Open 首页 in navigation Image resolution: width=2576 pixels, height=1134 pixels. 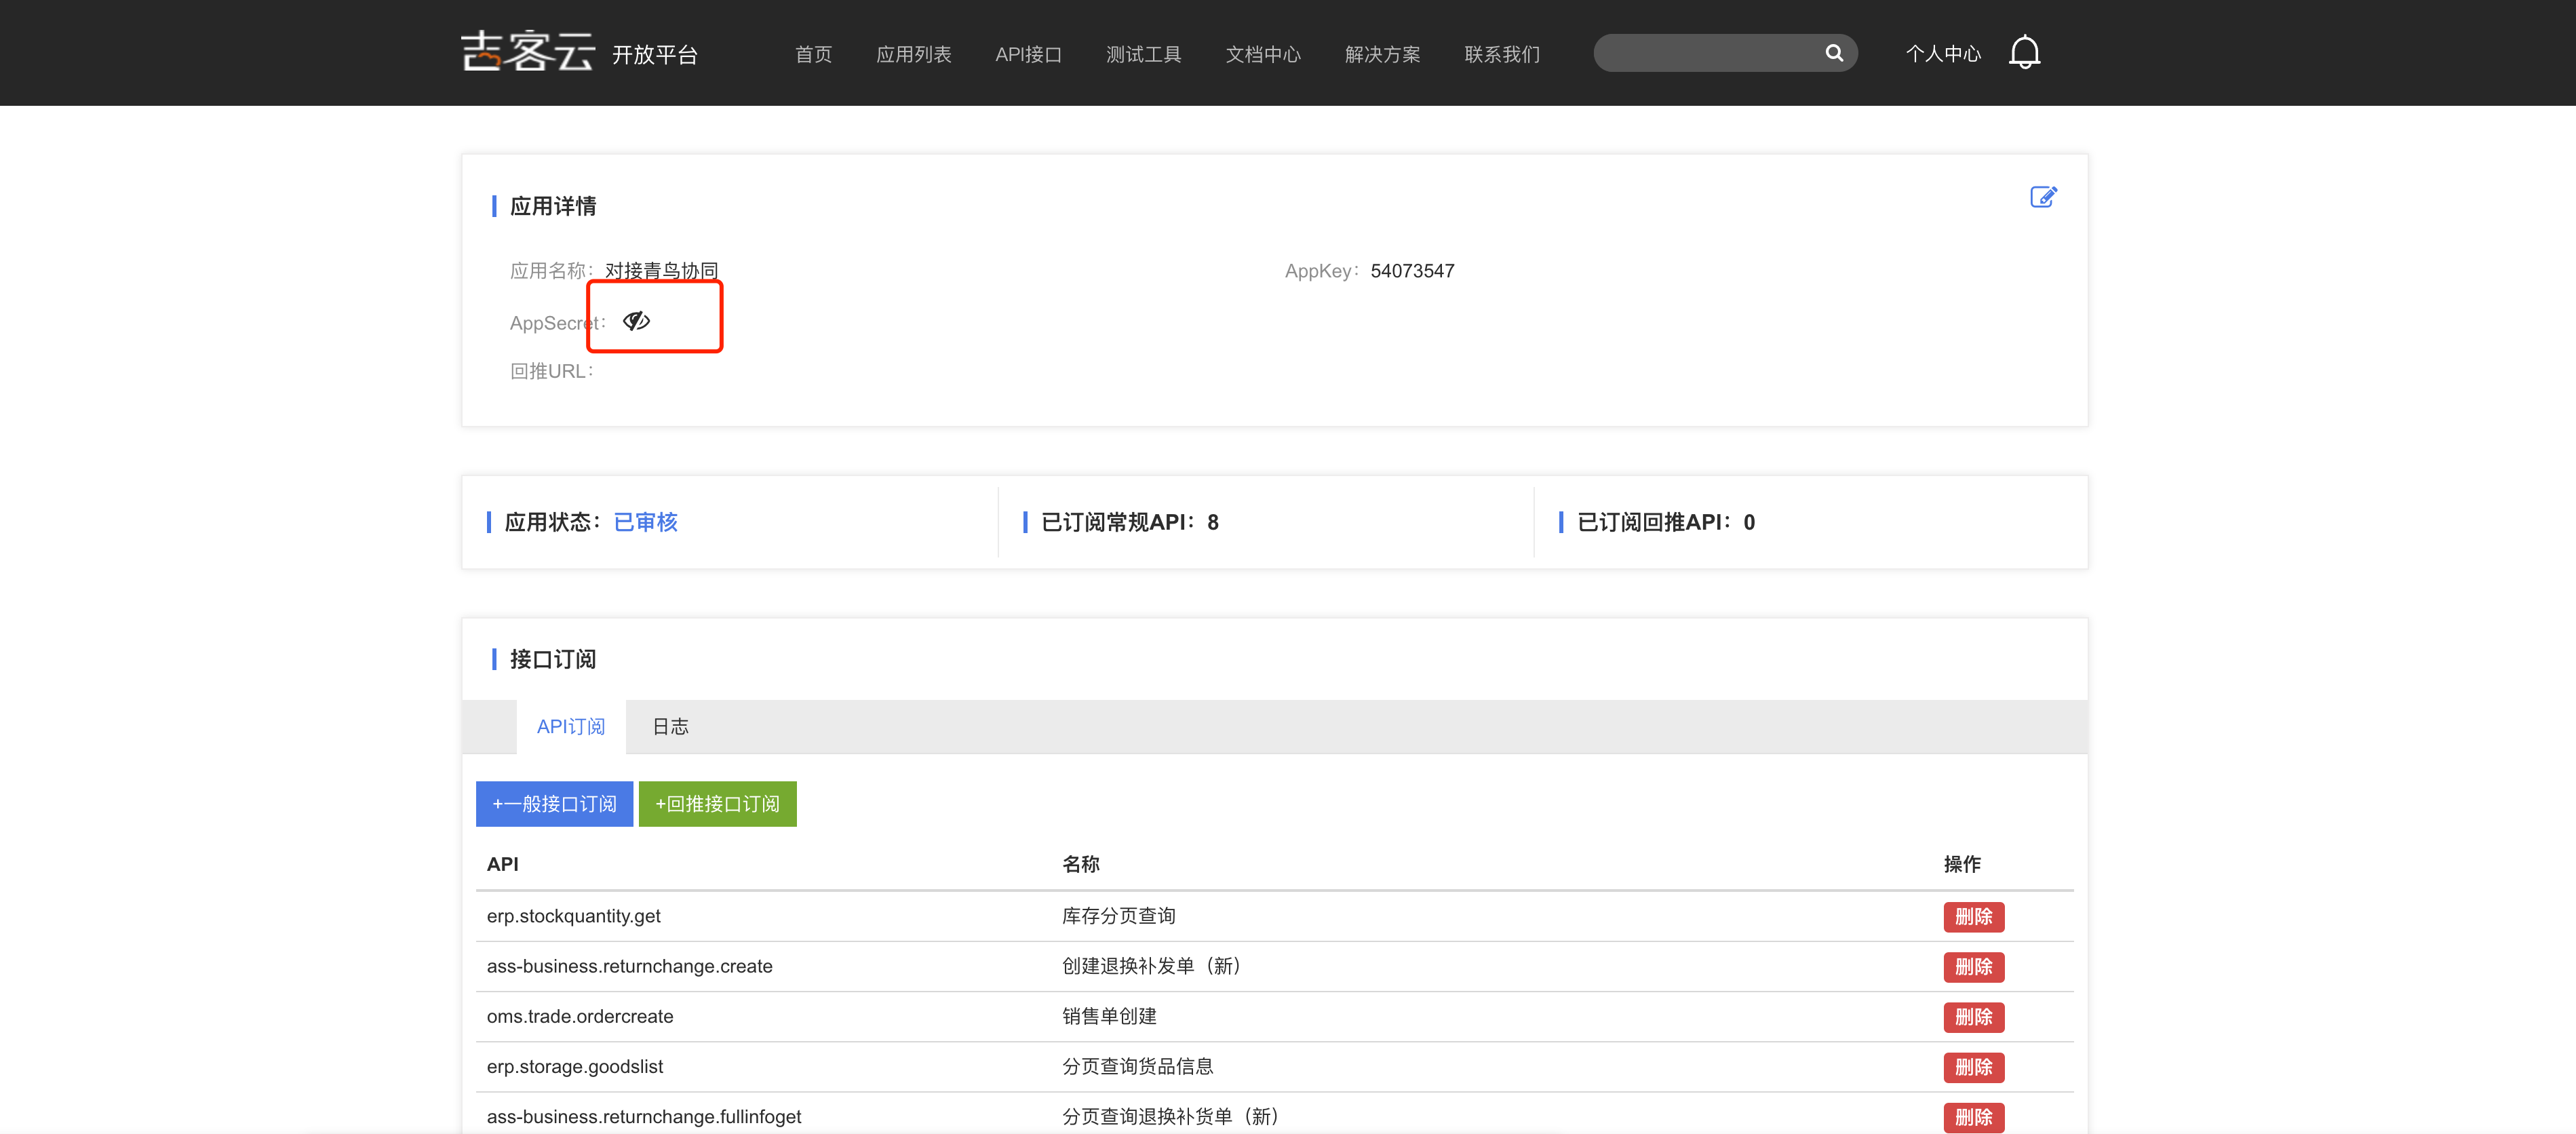click(x=813, y=54)
